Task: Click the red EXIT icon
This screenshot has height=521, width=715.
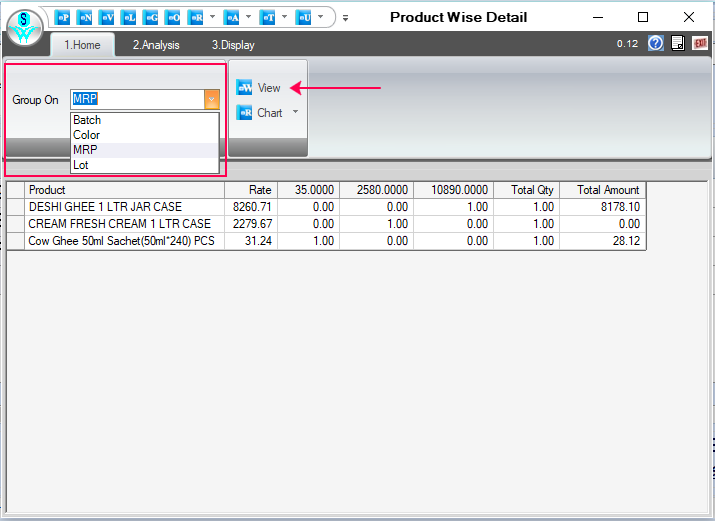Action: [700, 43]
